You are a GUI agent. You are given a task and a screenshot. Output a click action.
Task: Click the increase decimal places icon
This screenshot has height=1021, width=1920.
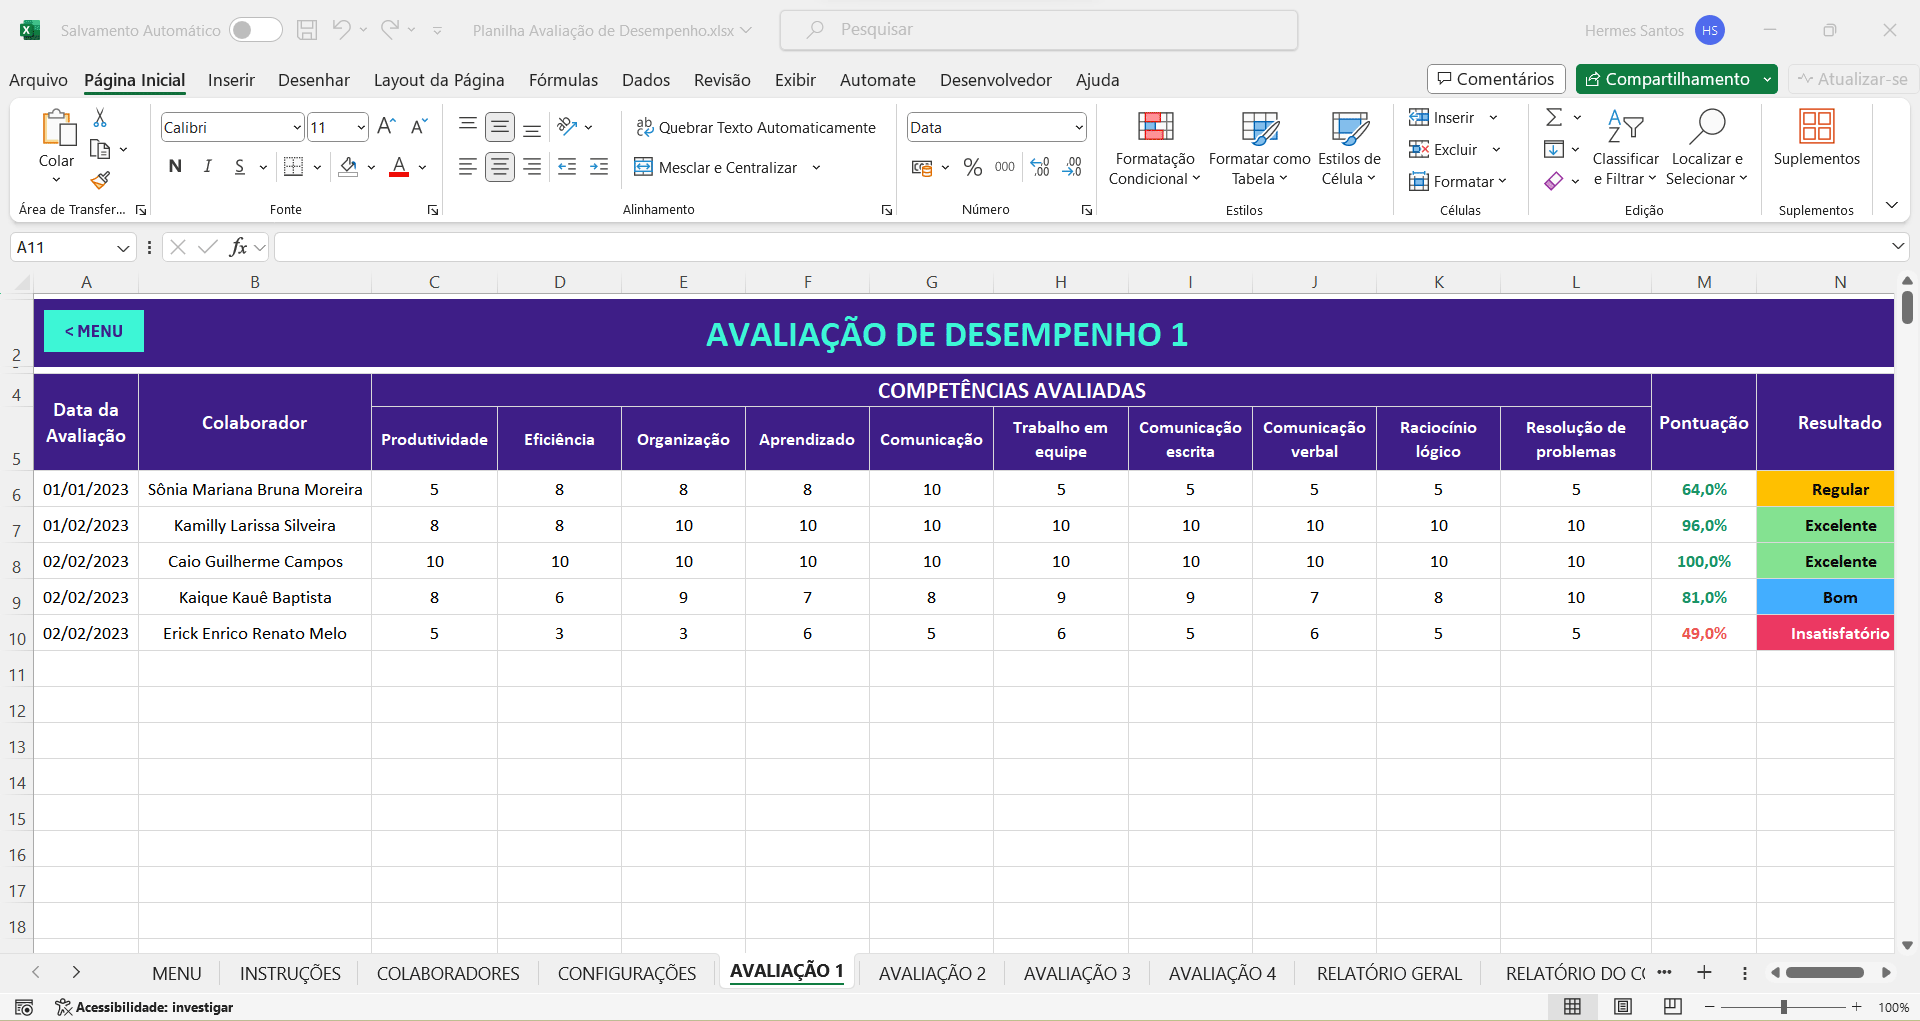(1040, 167)
